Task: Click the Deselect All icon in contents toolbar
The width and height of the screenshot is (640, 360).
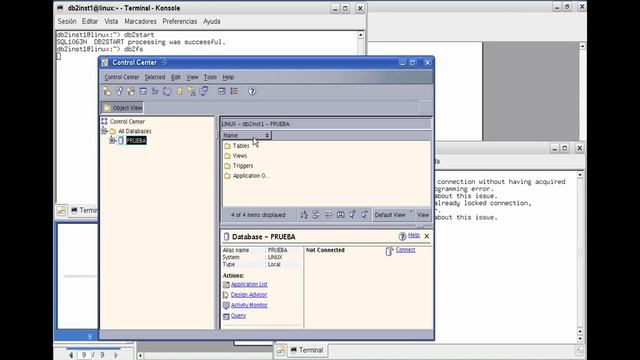Action: (x=365, y=215)
